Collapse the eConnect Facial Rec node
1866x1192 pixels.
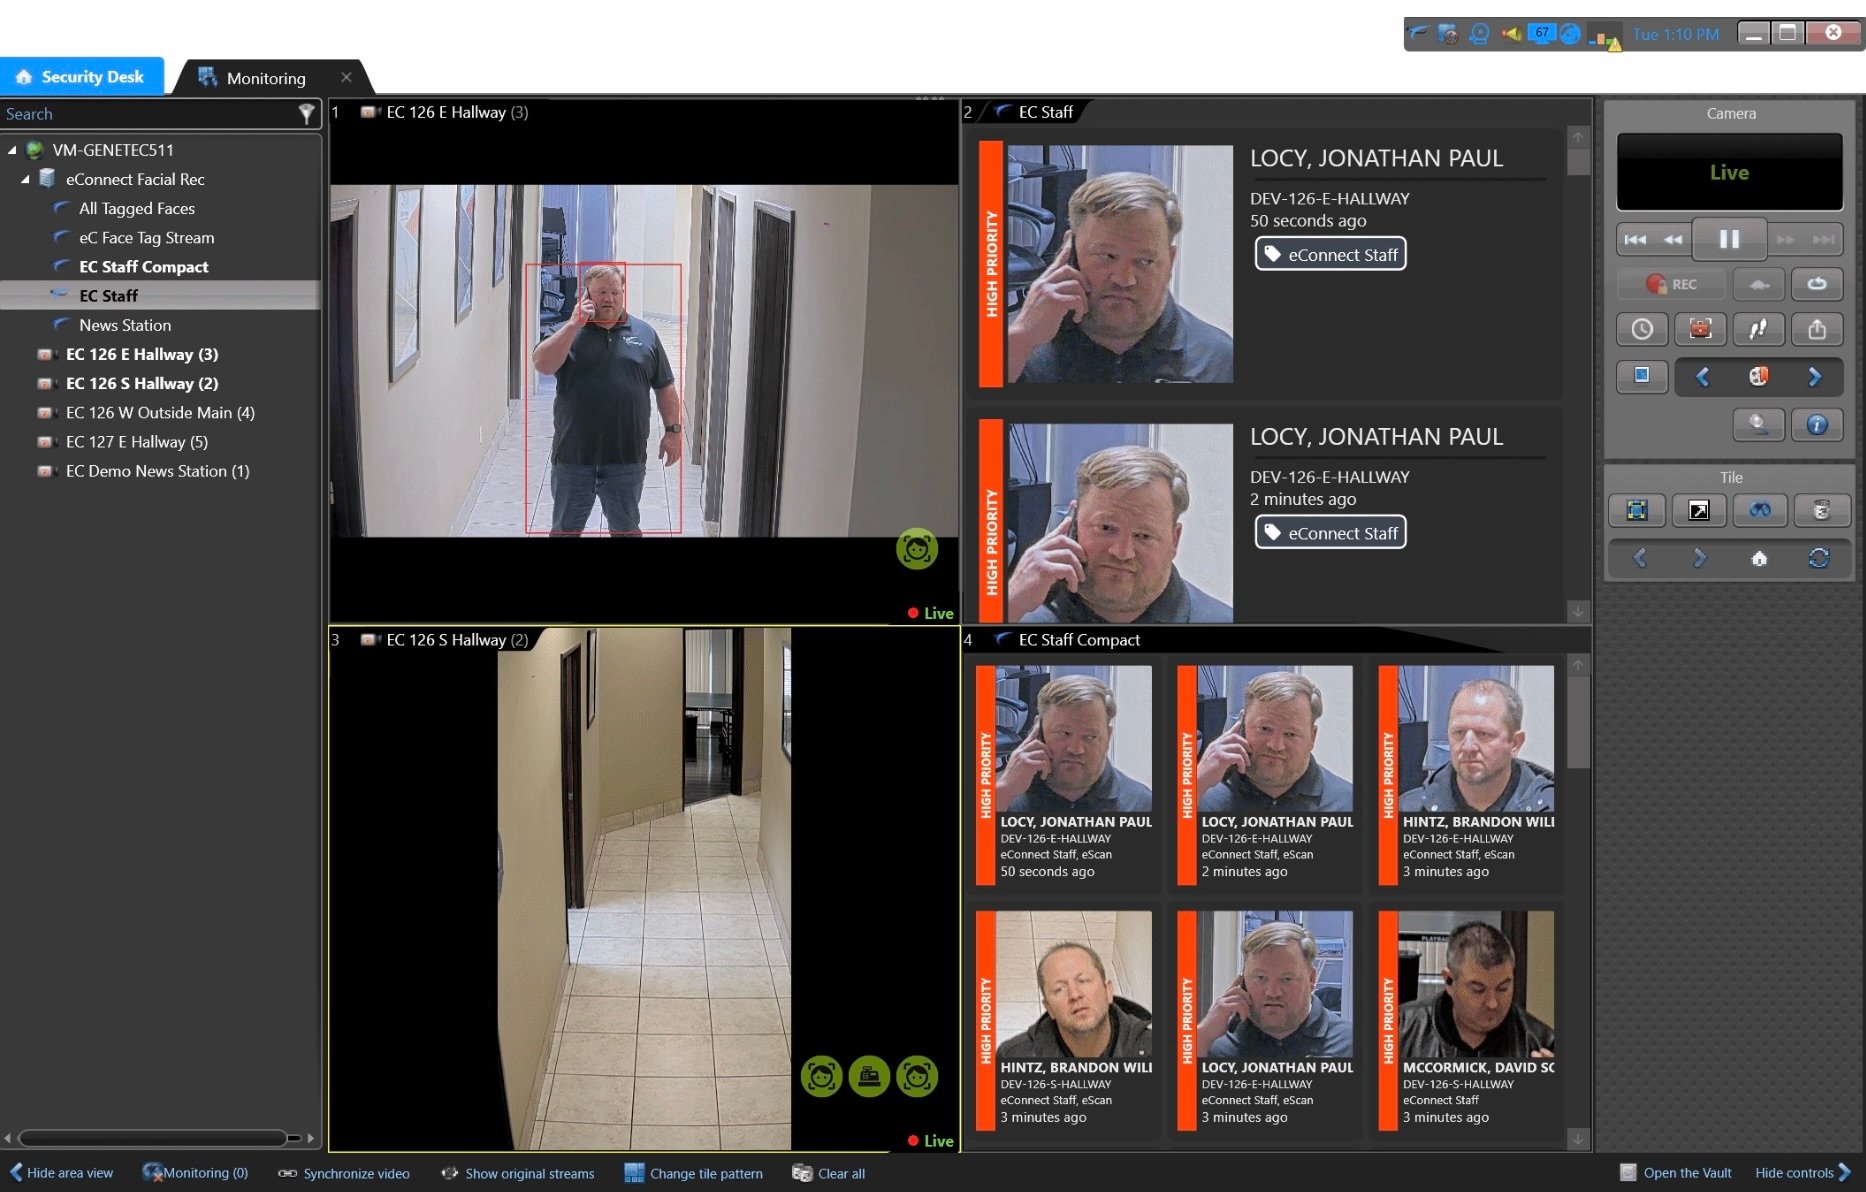click(25, 179)
